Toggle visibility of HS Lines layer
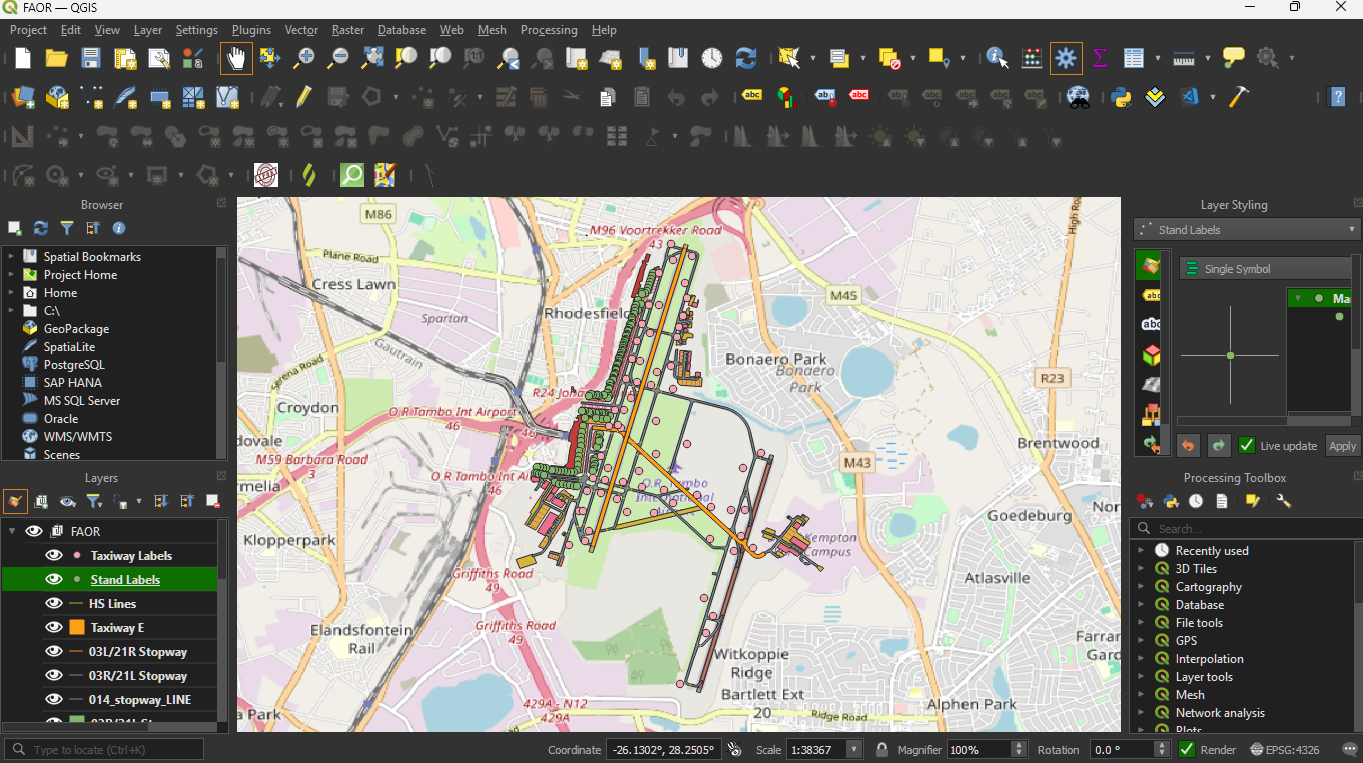The image size is (1363, 763). point(54,604)
